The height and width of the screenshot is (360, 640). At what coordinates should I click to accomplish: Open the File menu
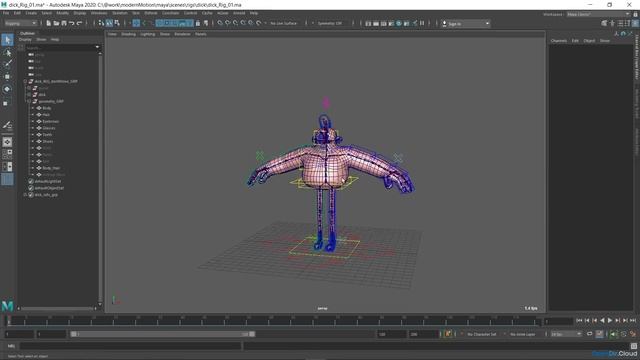click(x=6, y=13)
